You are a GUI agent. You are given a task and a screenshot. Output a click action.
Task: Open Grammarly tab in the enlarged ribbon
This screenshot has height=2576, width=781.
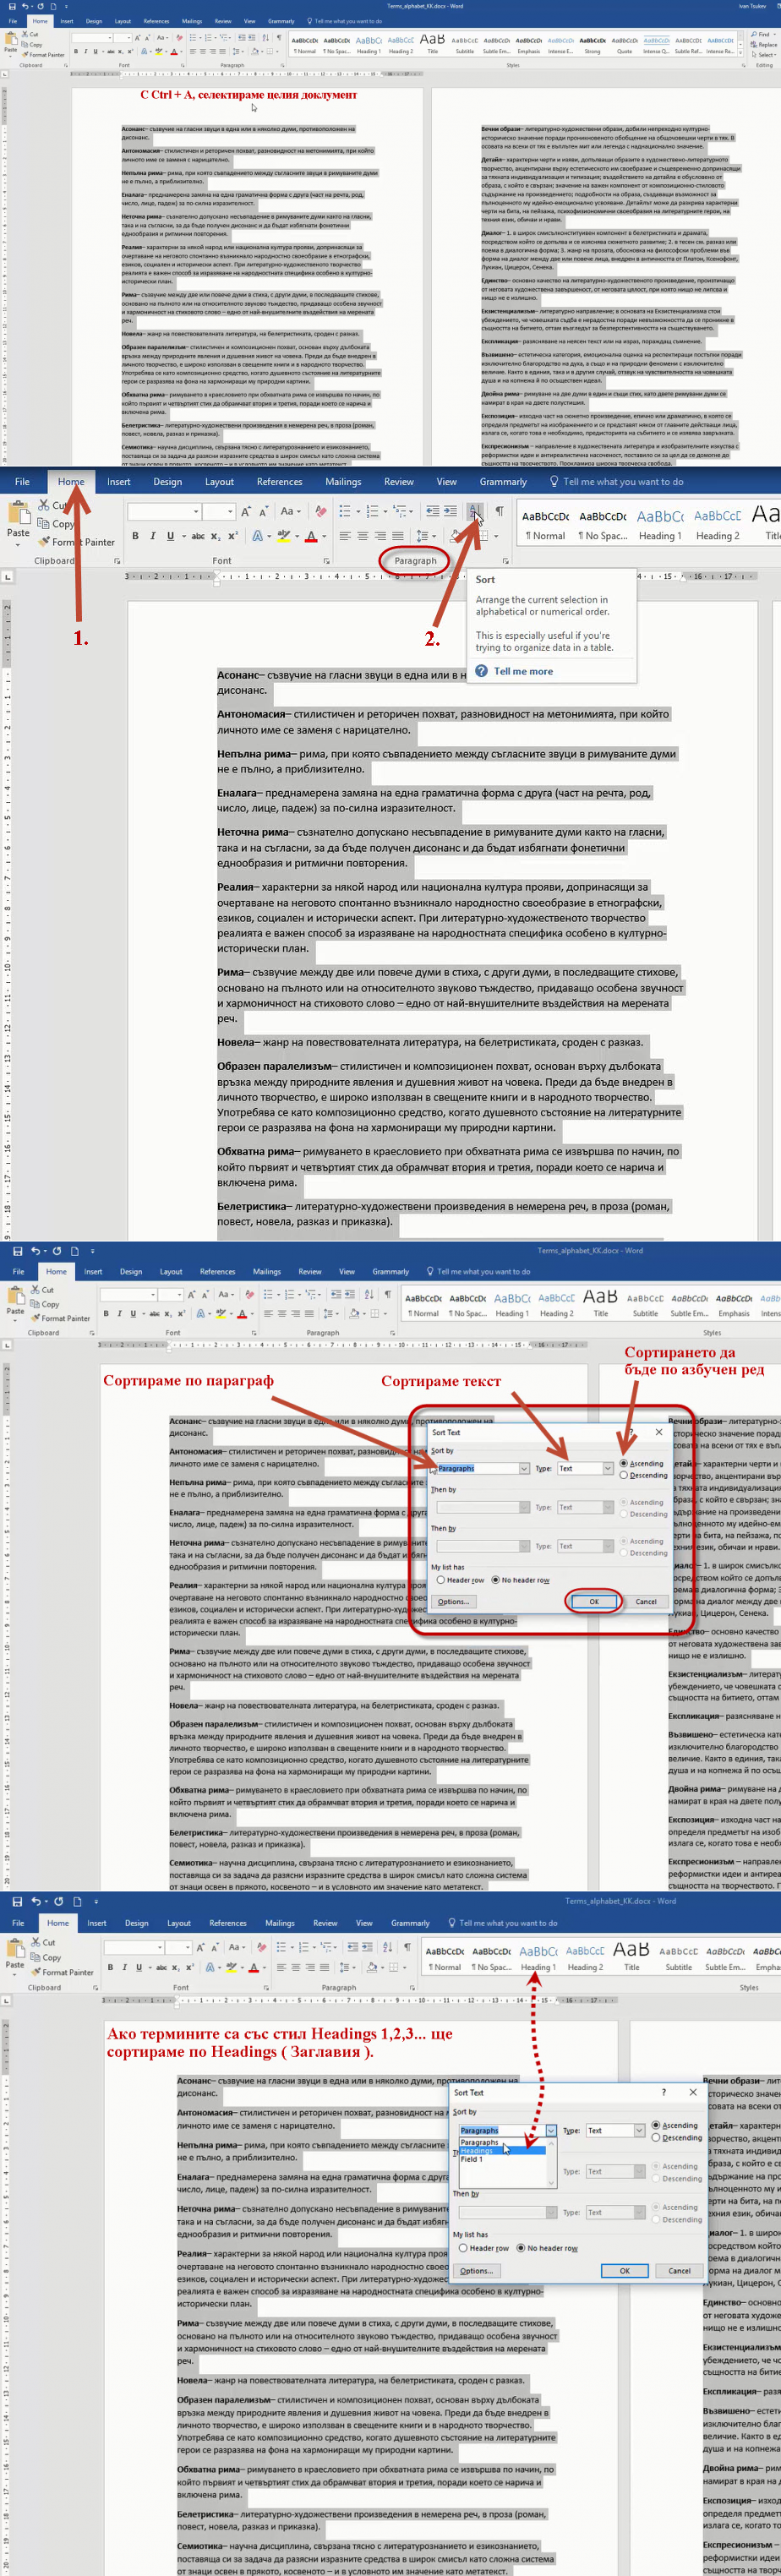tap(503, 482)
